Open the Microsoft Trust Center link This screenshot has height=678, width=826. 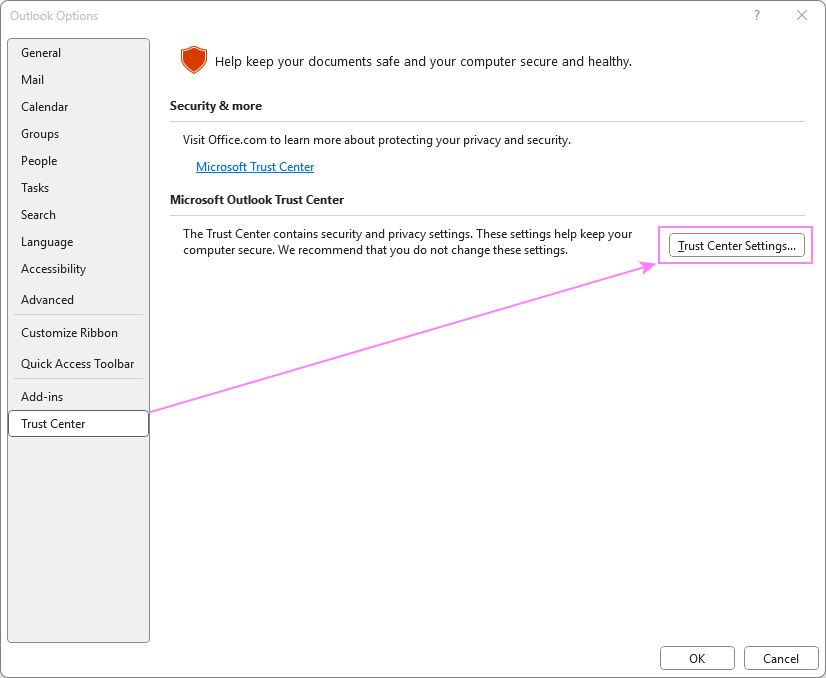tap(255, 167)
